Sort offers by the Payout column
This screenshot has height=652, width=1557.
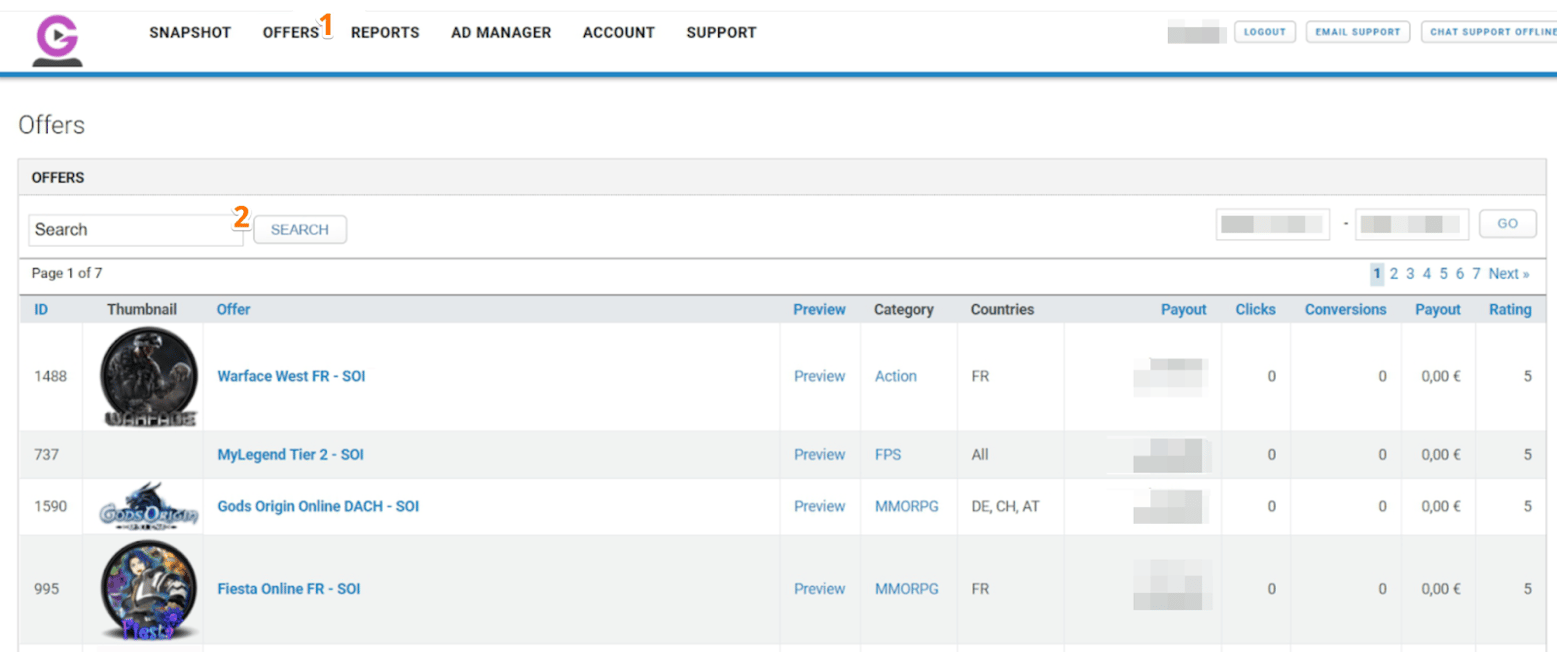[1183, 309]
